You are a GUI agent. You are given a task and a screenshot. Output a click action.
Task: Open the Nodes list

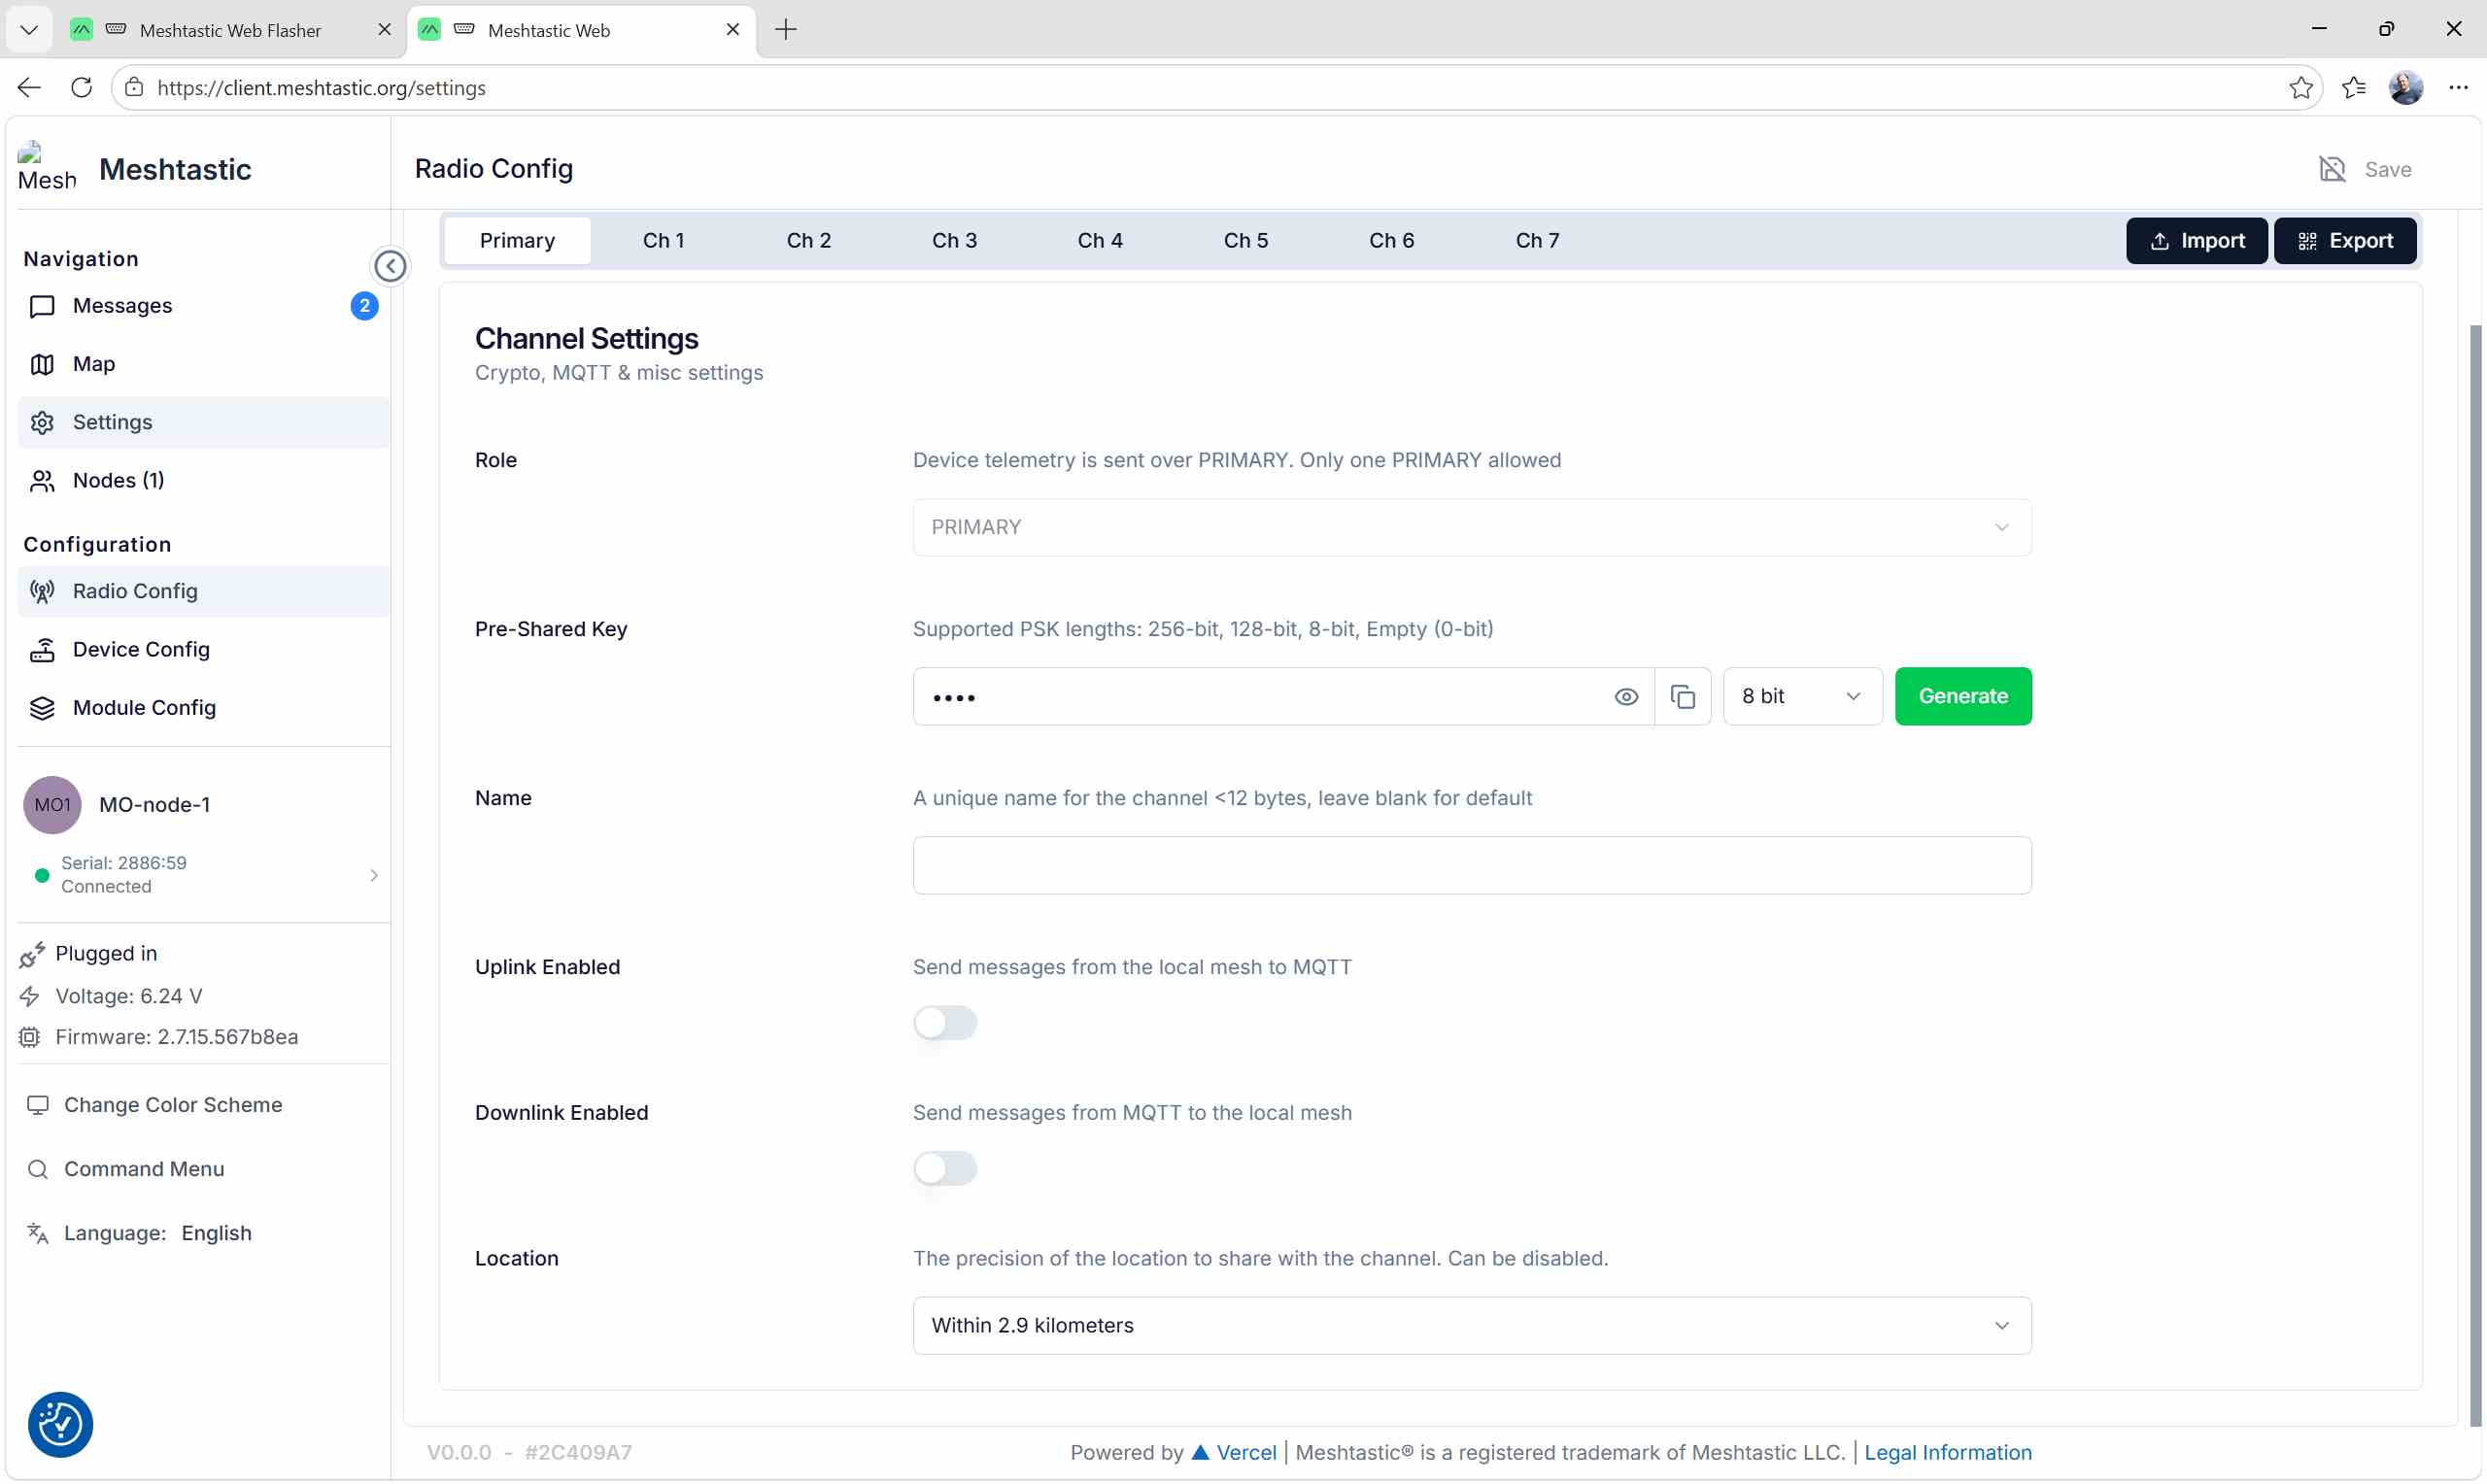click(x=118, y=480)
